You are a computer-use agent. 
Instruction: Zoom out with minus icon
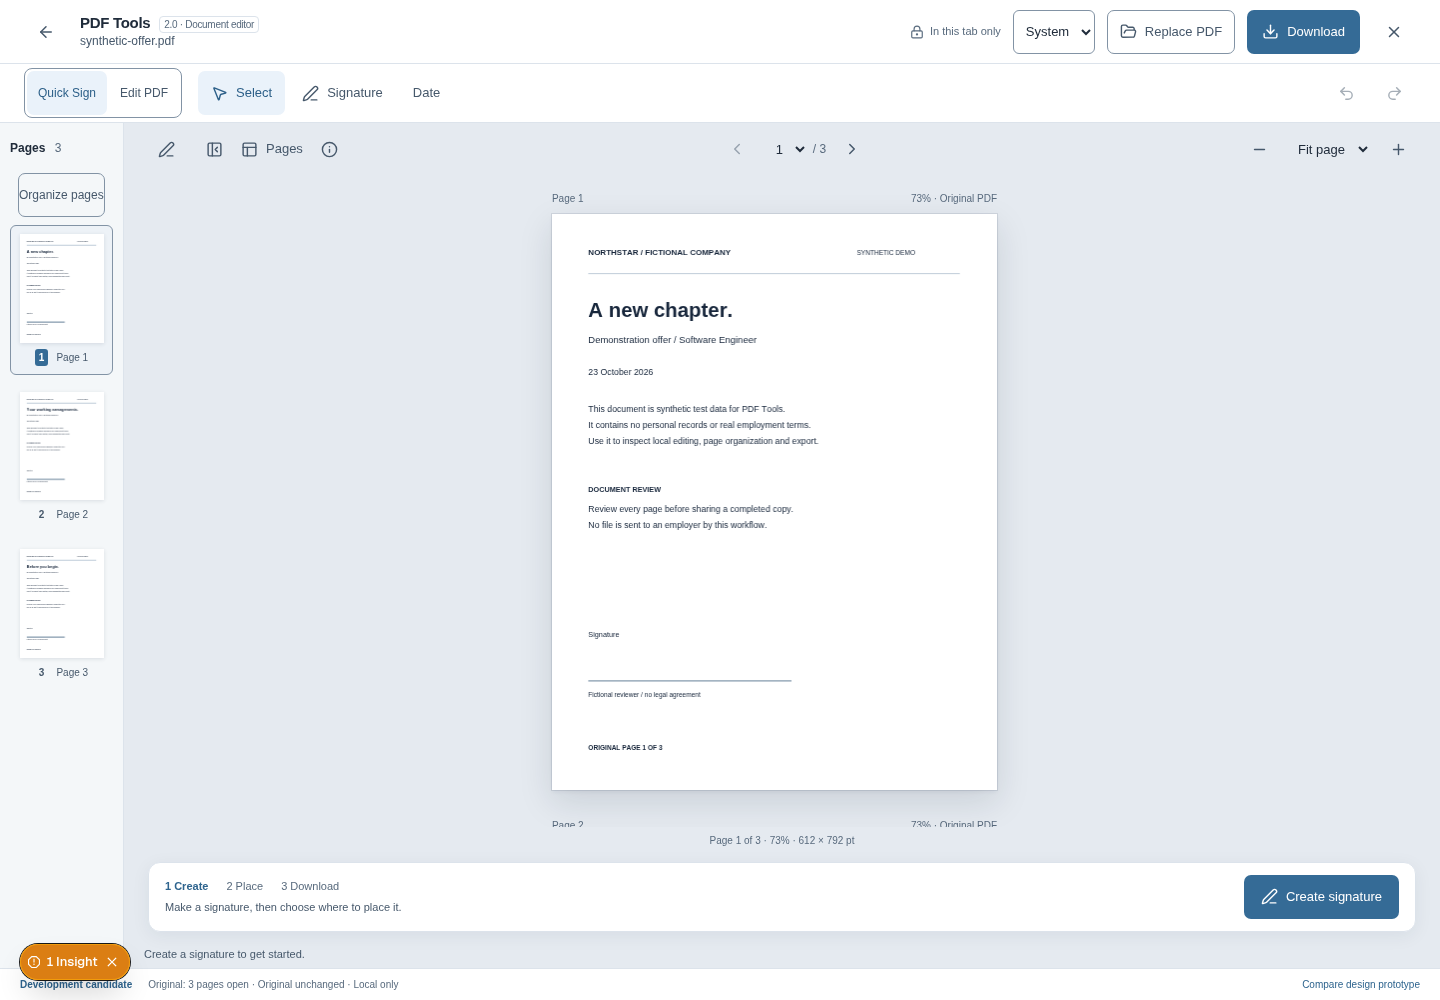[x=1259, y=149]
